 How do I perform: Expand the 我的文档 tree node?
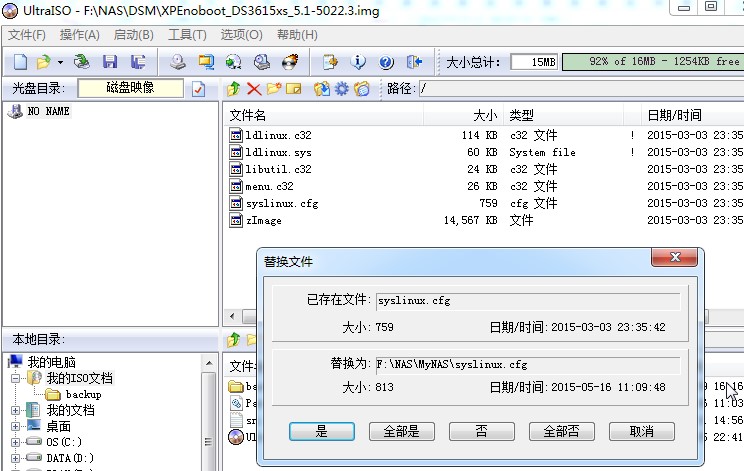tap(15, 410)
